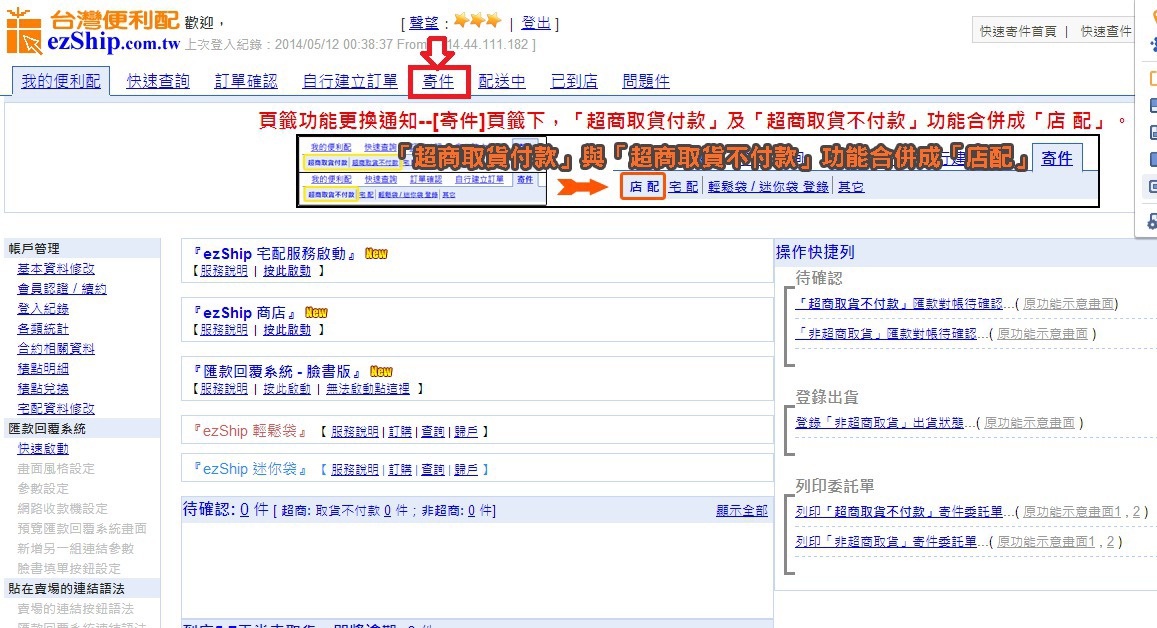
Task: View the 已到店 tab
Action: (x=574, y=81)
